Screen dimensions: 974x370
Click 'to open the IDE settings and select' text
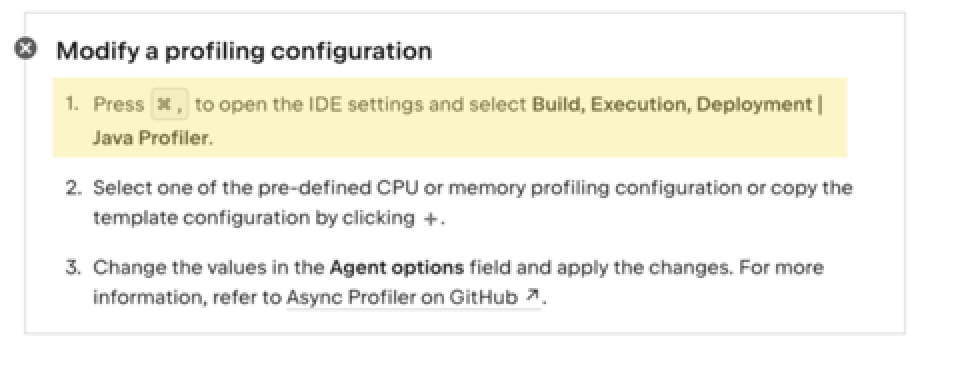click(x=360, y=104)
